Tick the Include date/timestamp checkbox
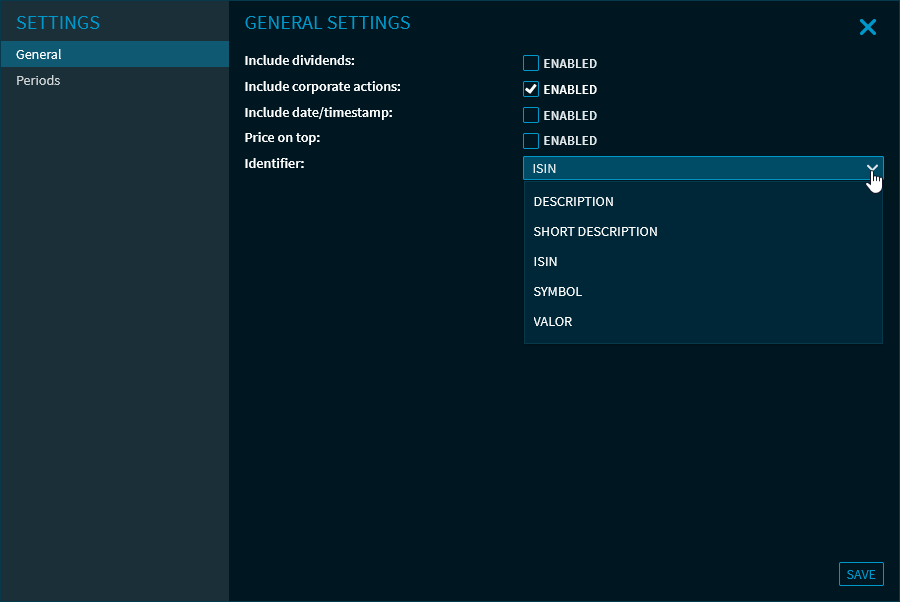900x602 pixels. (531, 115)
